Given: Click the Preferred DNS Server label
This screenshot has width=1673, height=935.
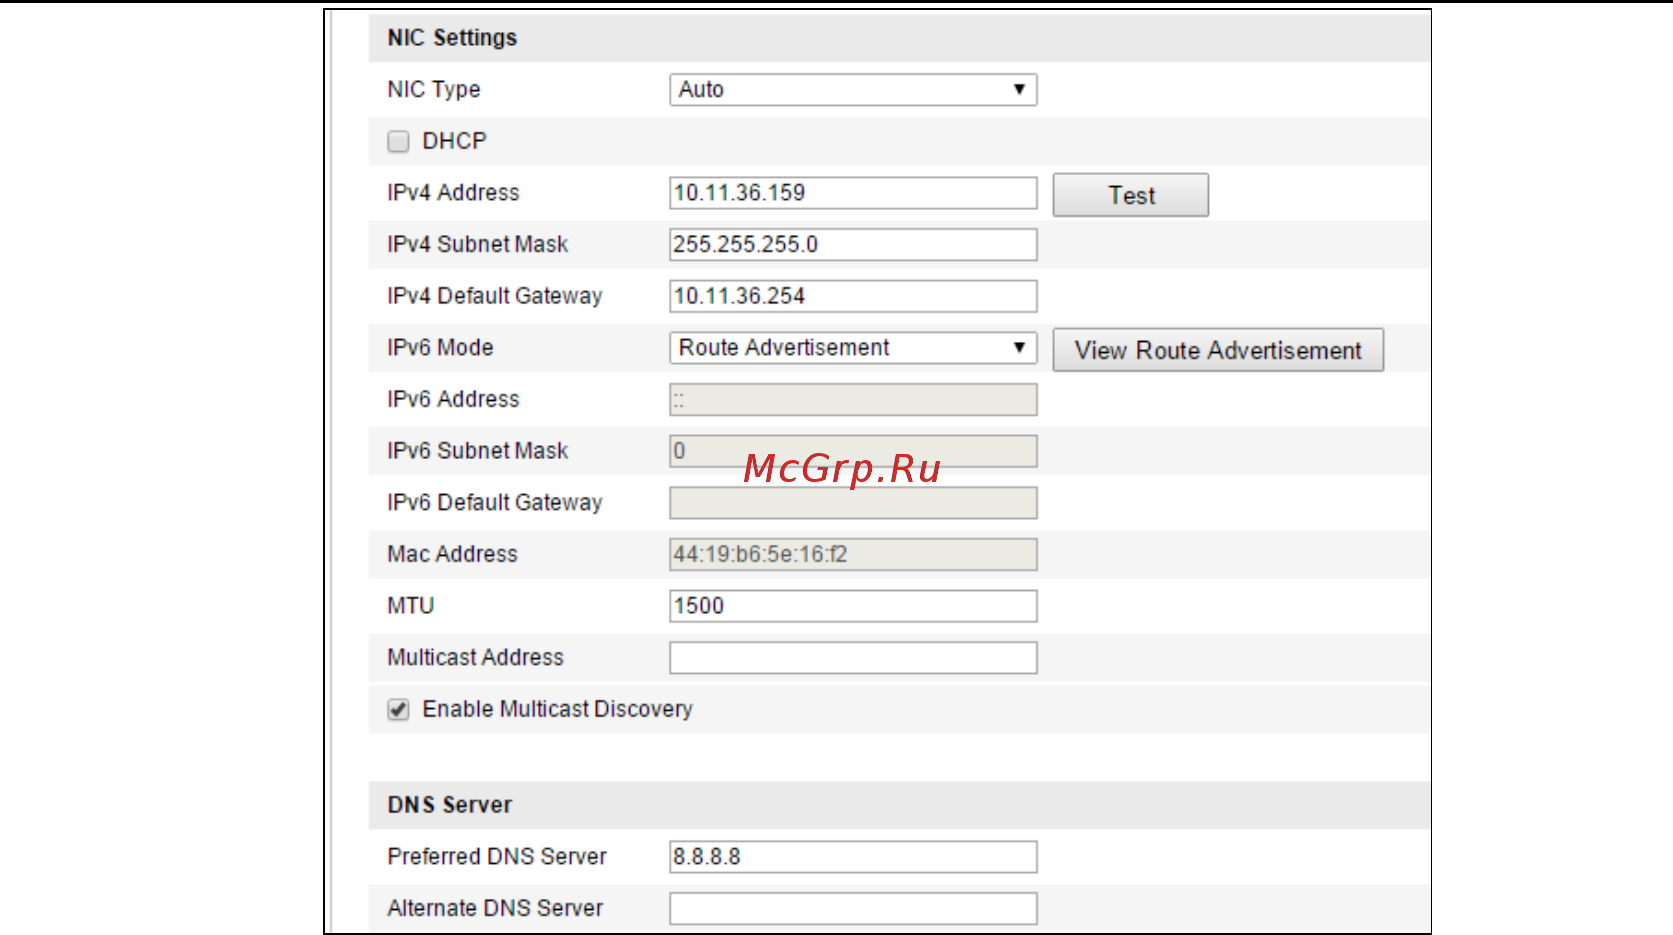Looking at the screenshot, I should click(x=497, y=857).
